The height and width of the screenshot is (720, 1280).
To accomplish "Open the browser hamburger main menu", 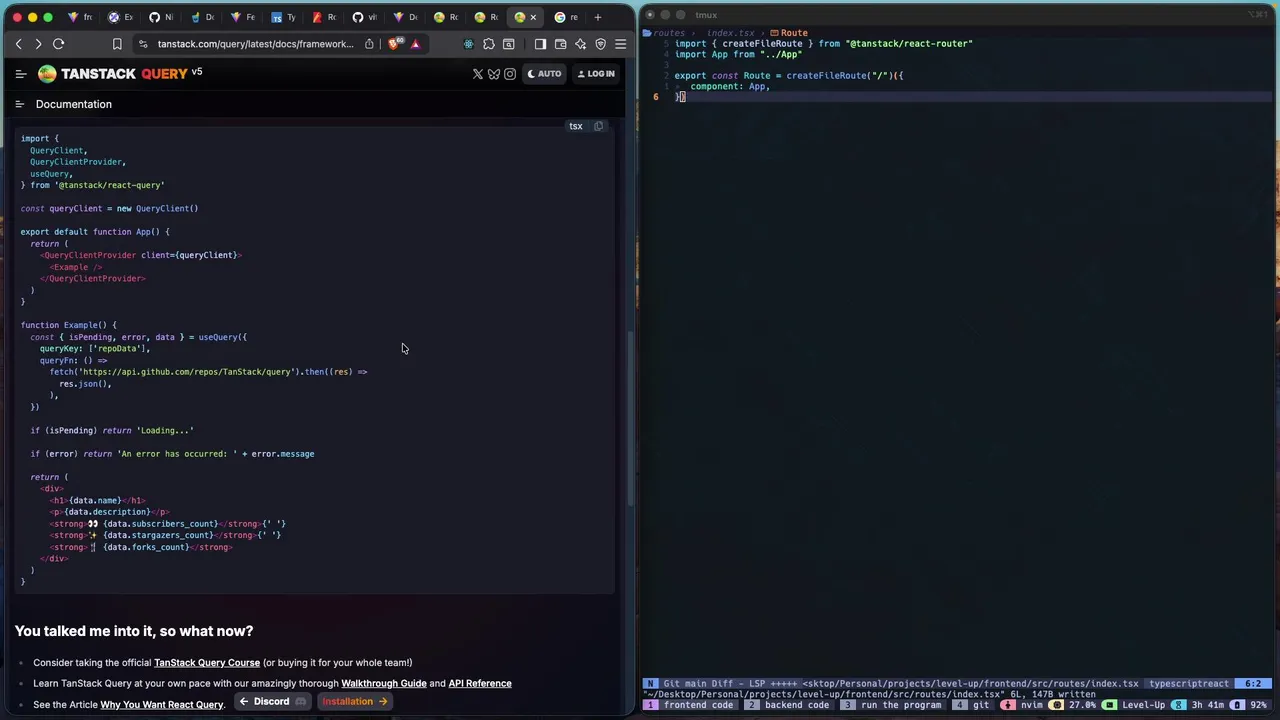I will pyautogui.click(x=620, y=44).
